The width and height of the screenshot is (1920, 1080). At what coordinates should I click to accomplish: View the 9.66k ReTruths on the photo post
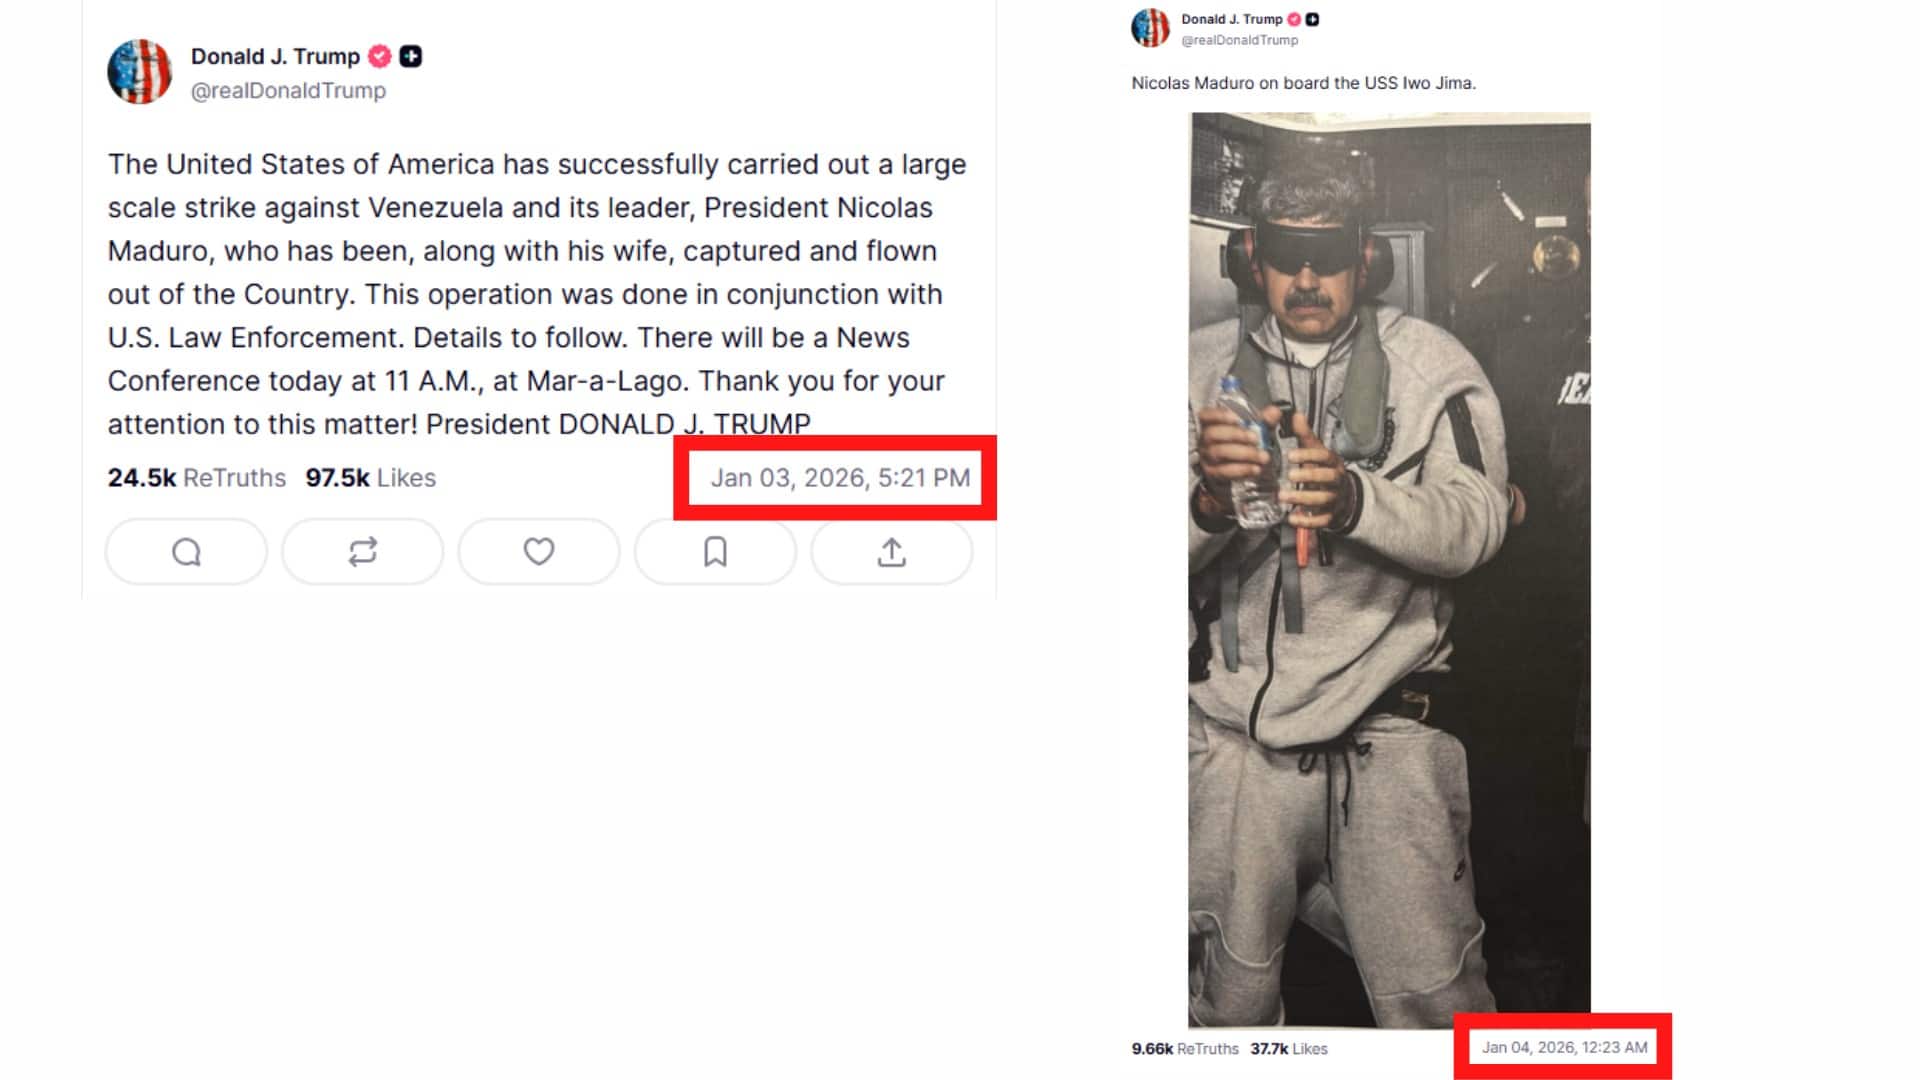[x=1185, y=1049]
